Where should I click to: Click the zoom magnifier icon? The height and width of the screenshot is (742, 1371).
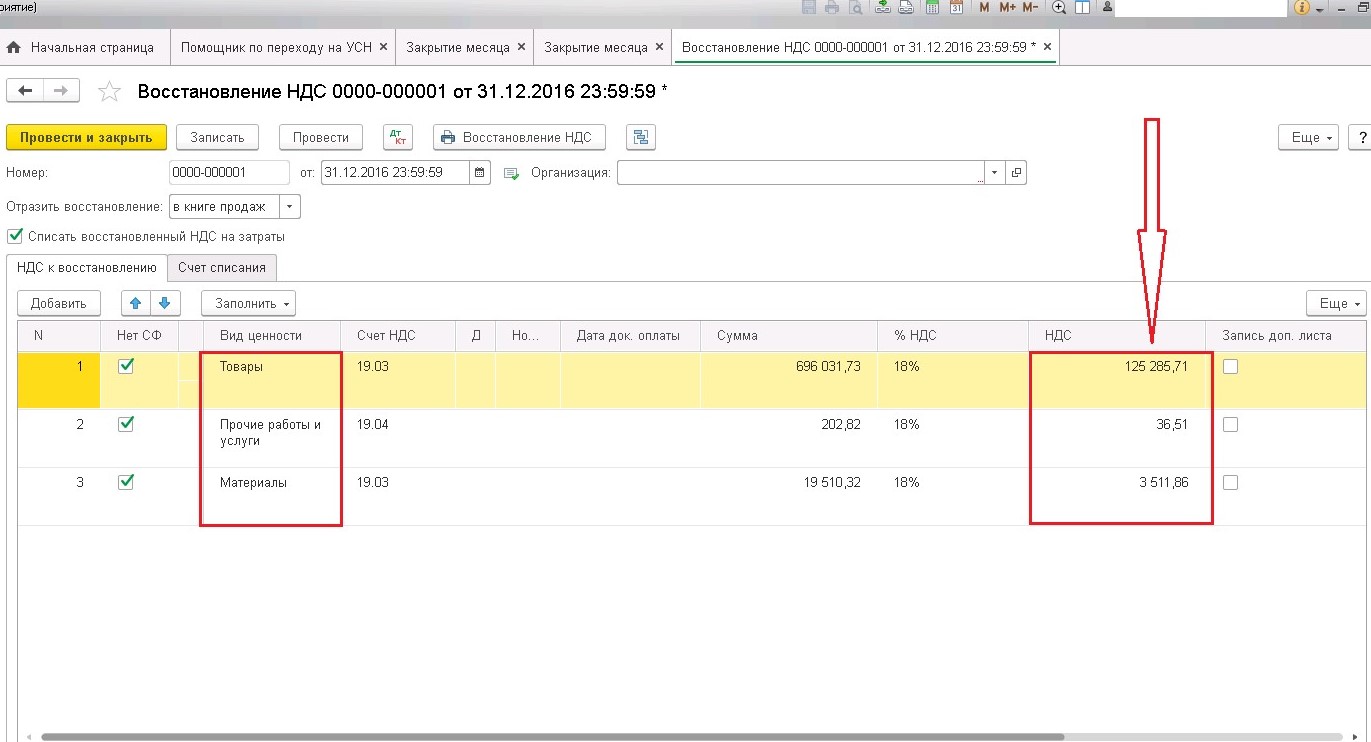pyautogui.click(x=1059, y=8)
